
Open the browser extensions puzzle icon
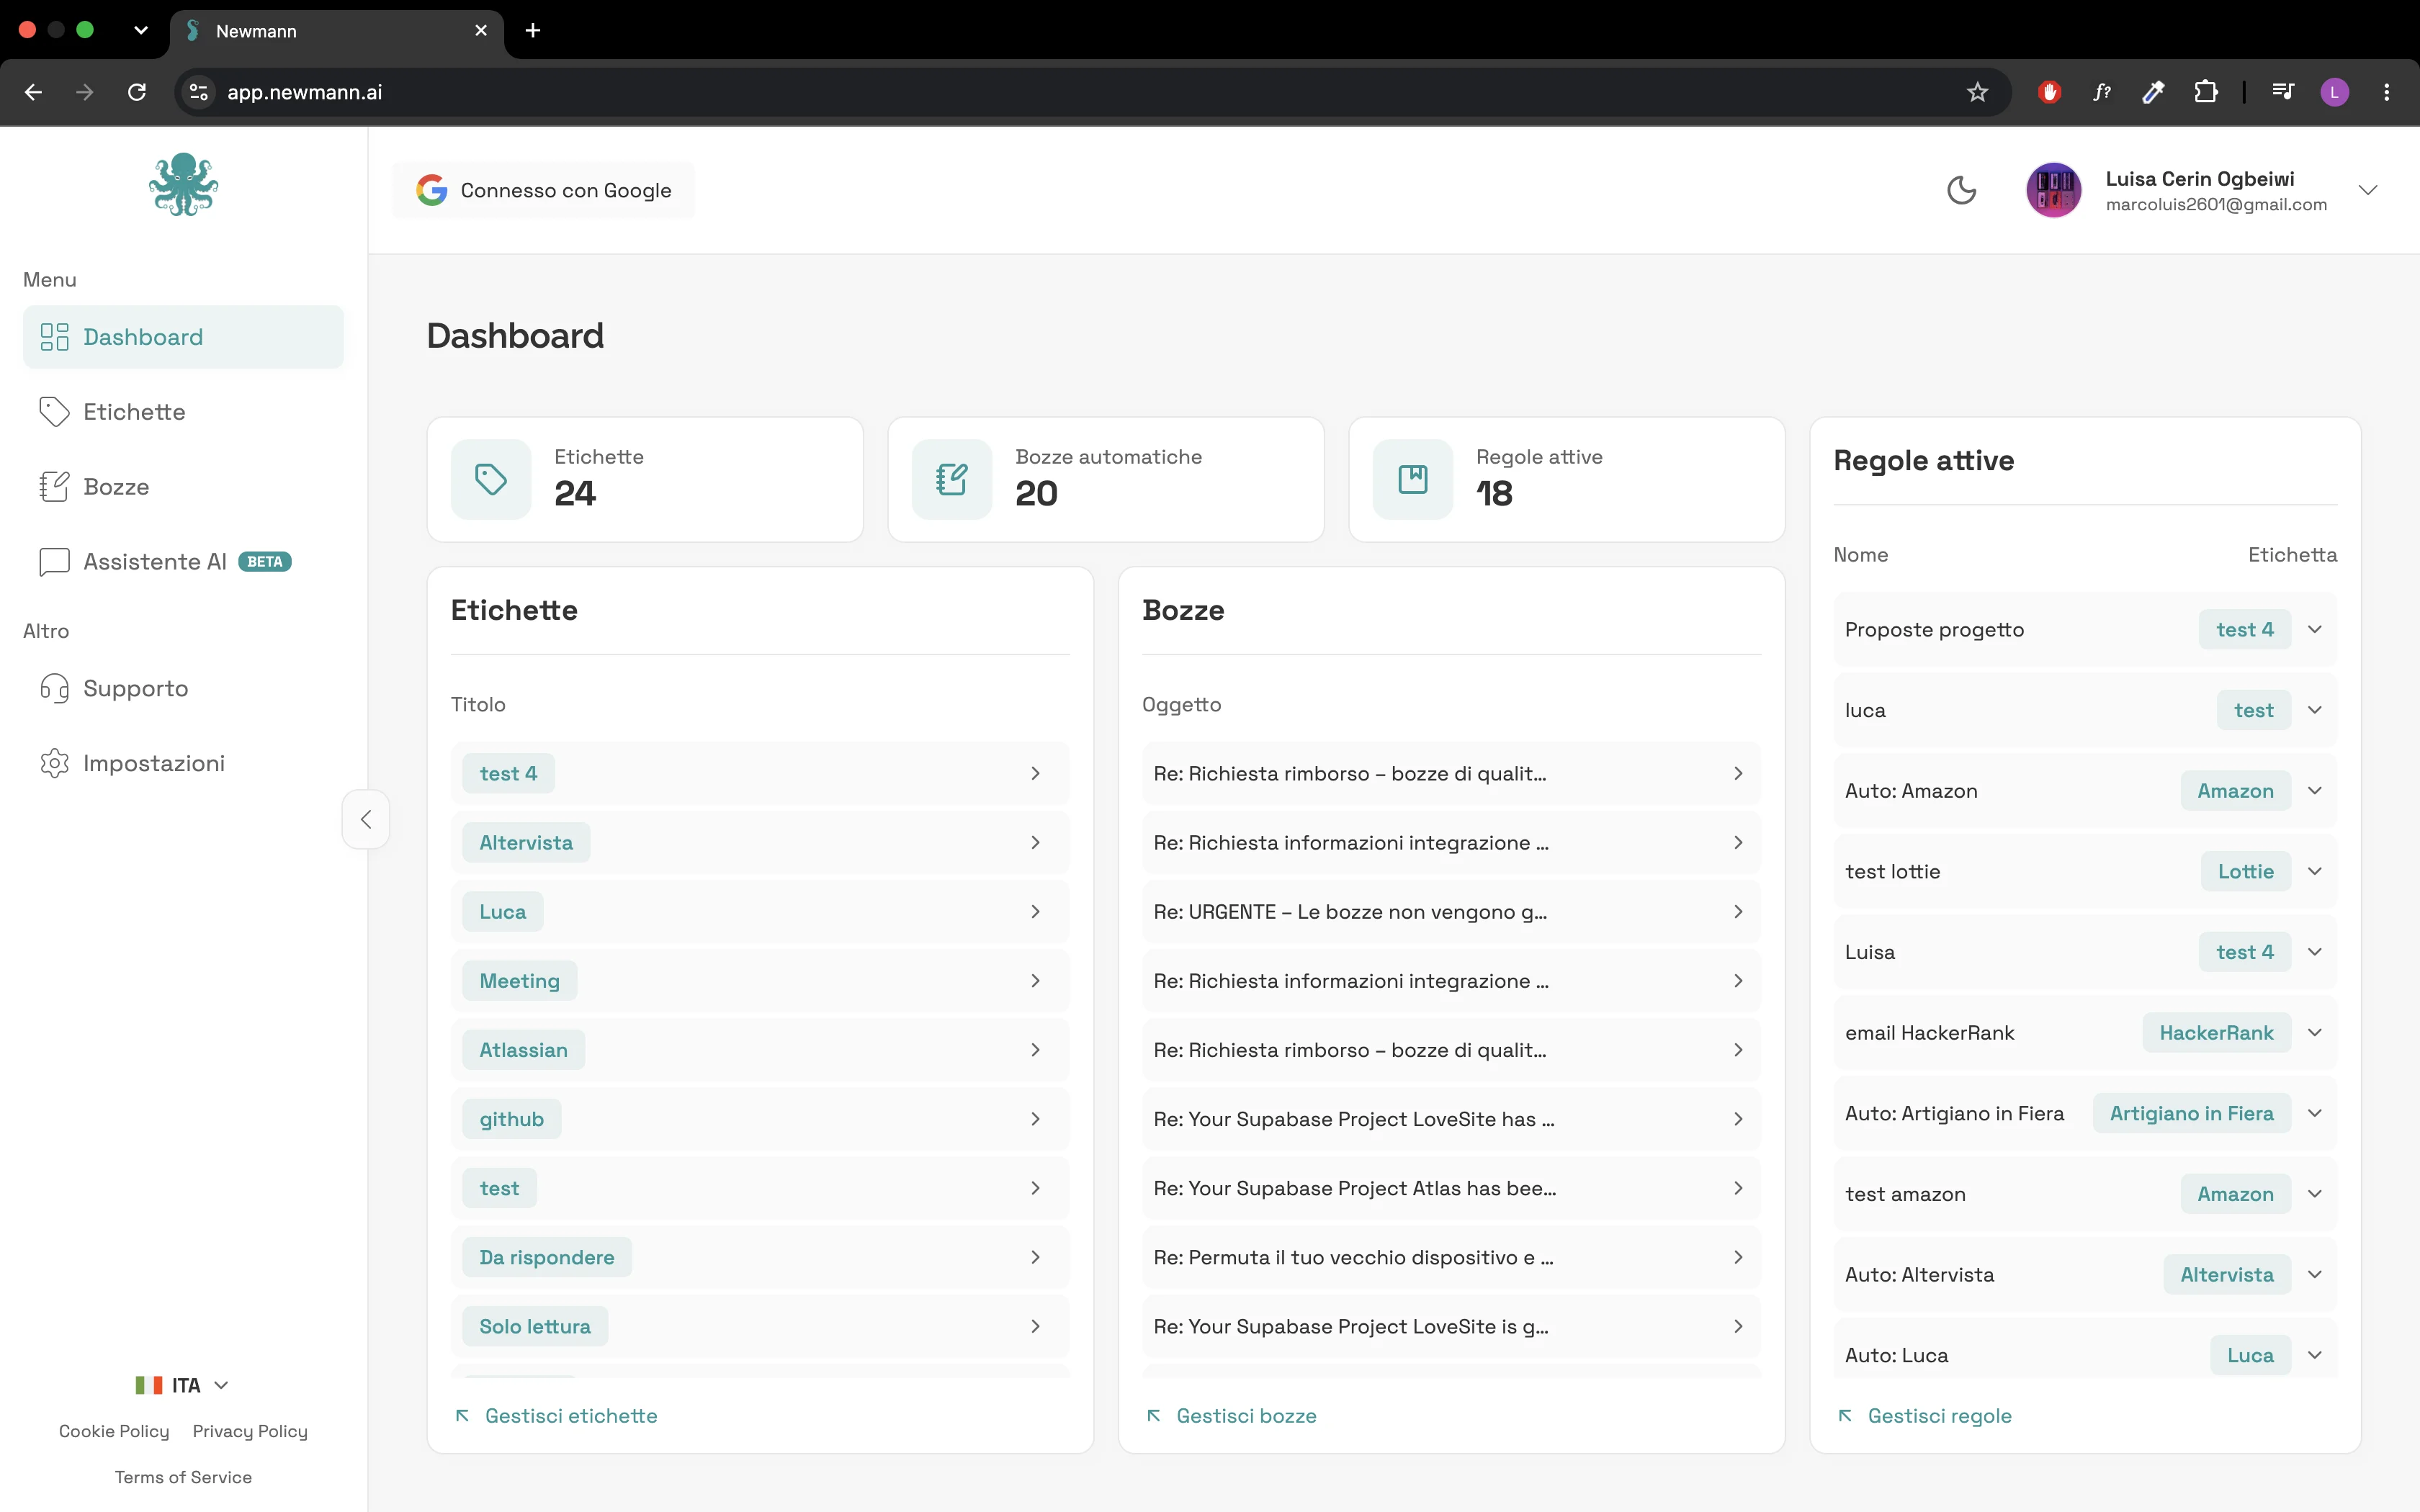(2205, 92)
